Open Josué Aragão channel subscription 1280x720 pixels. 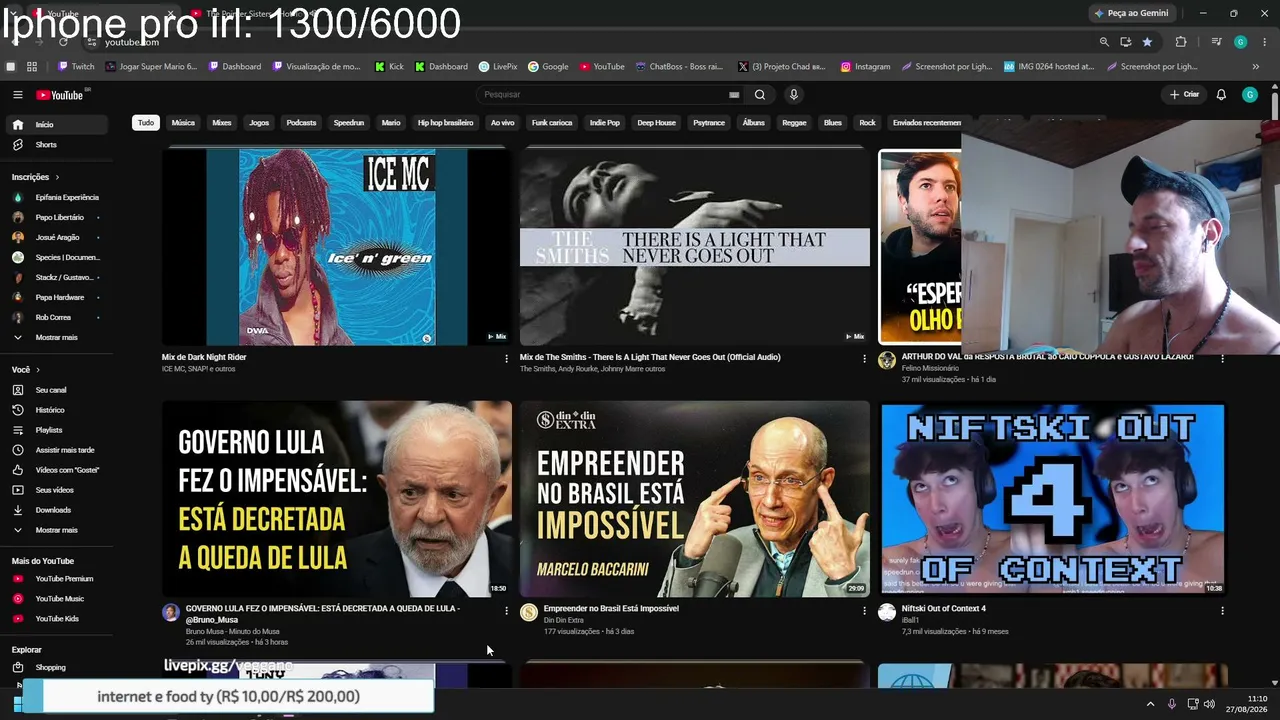[x=56, y=238]
